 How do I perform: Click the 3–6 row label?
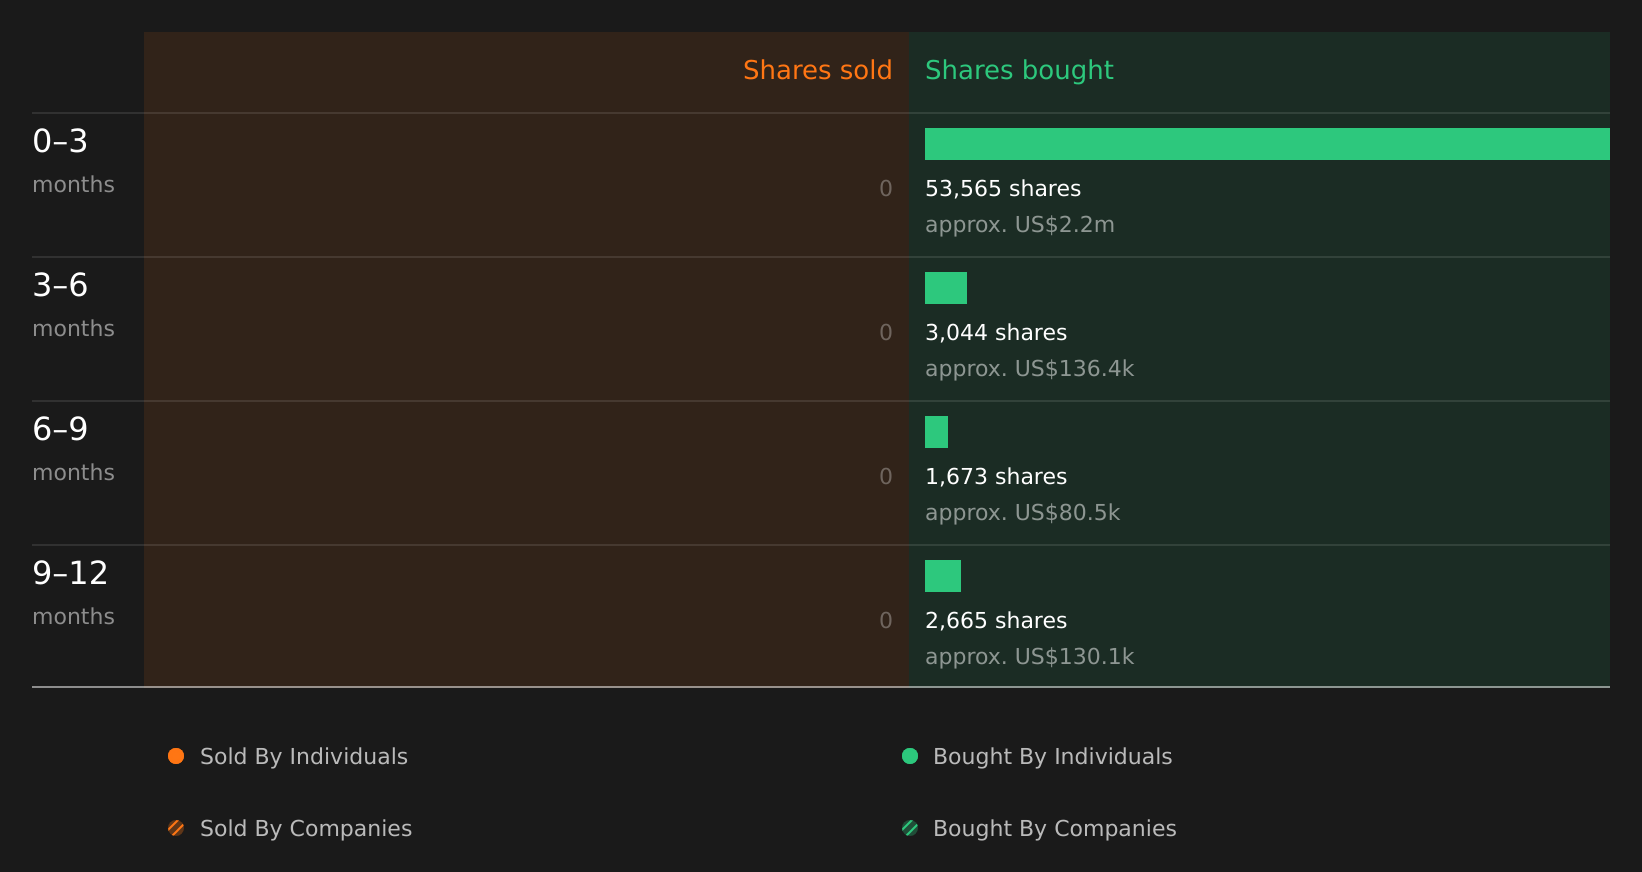pos(60,285)
